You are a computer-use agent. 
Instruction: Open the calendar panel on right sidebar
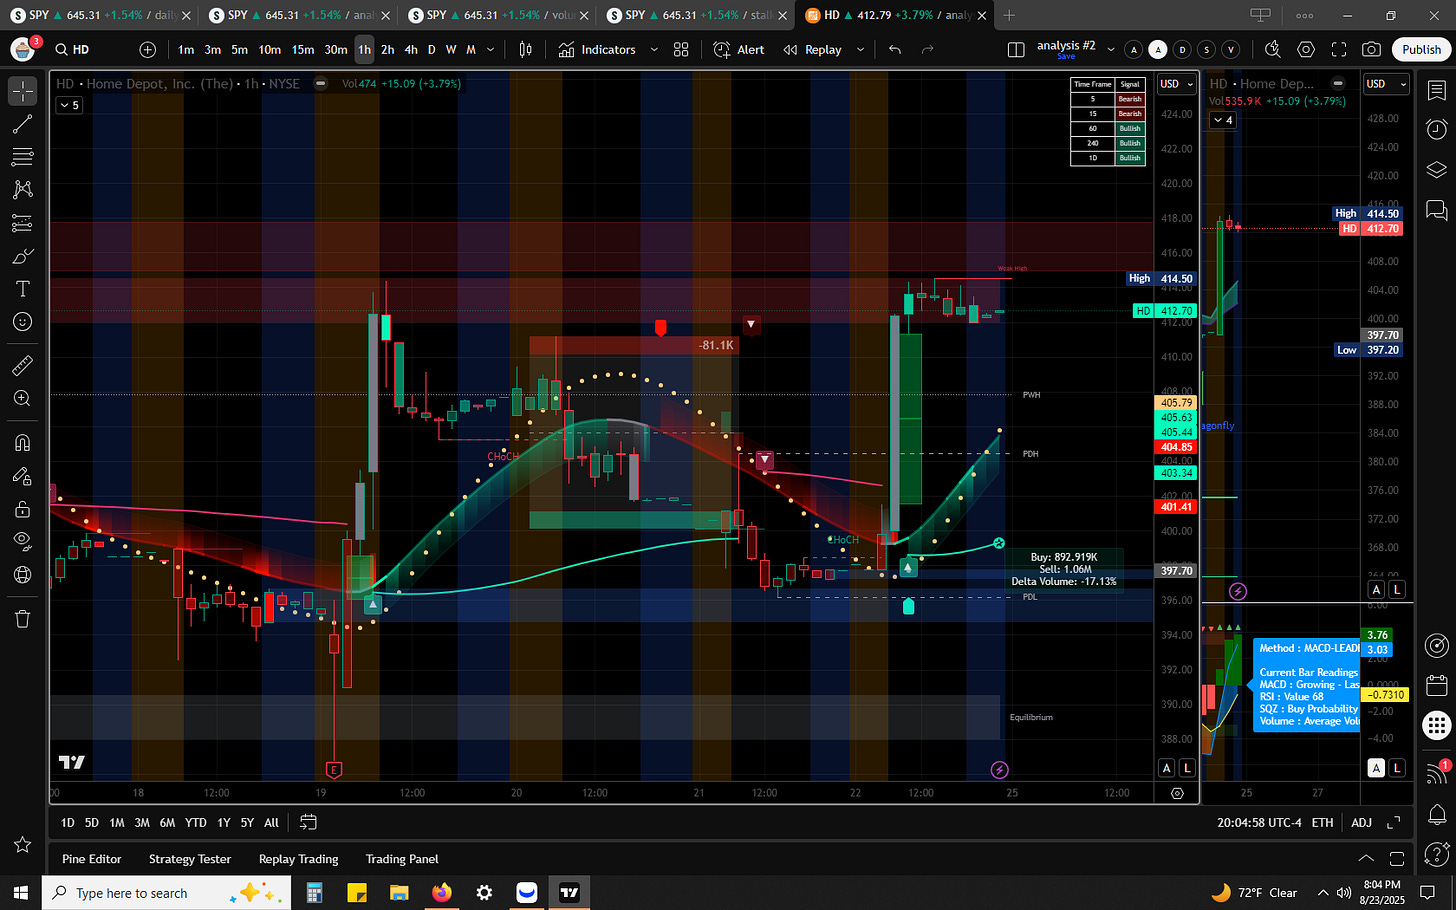[1437, 685]
